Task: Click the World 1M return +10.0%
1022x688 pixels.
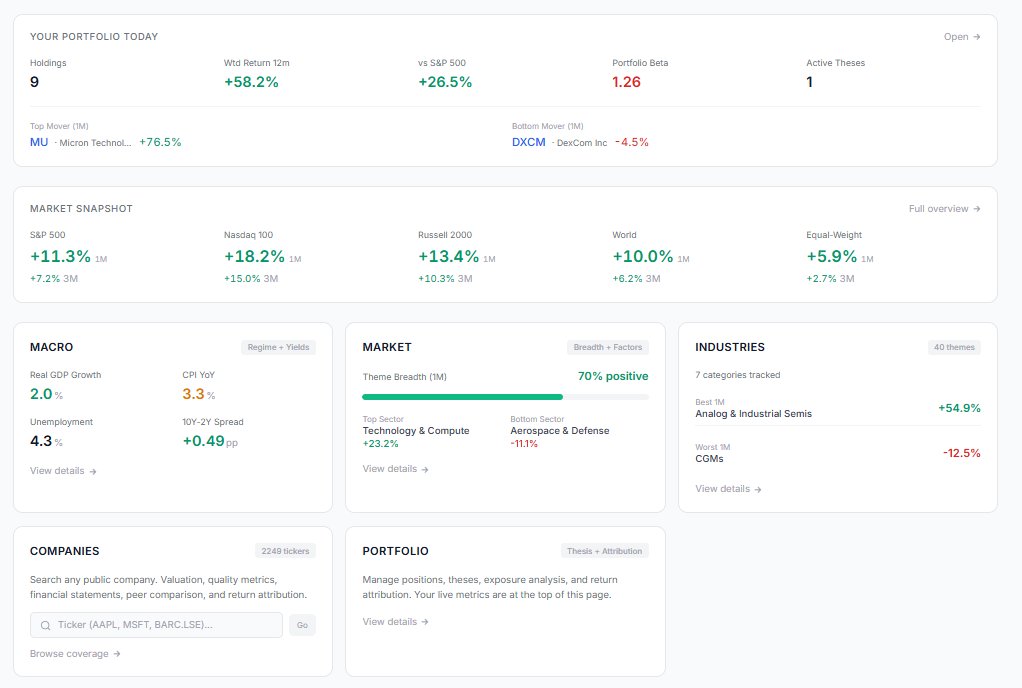Action: 643,257
